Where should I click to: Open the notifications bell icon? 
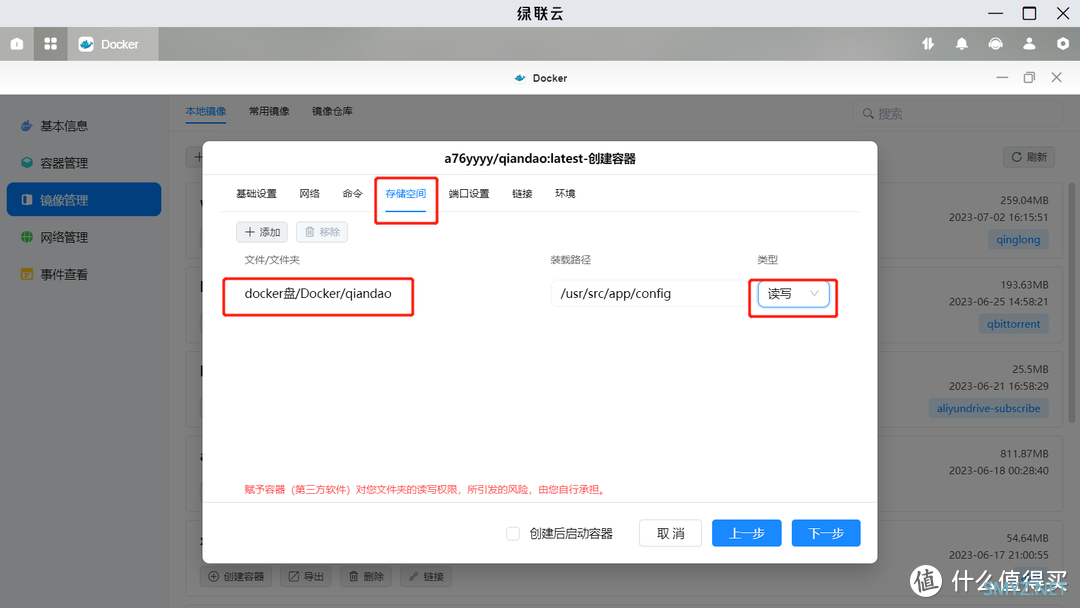pos(962,44)
